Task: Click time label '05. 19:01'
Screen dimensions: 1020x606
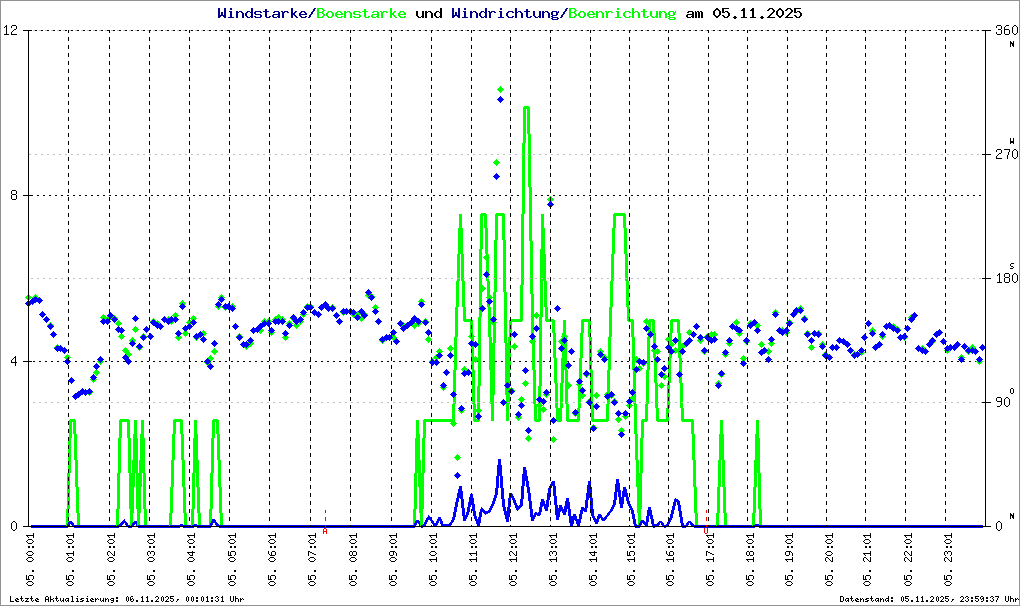Action: click(789, 560)
